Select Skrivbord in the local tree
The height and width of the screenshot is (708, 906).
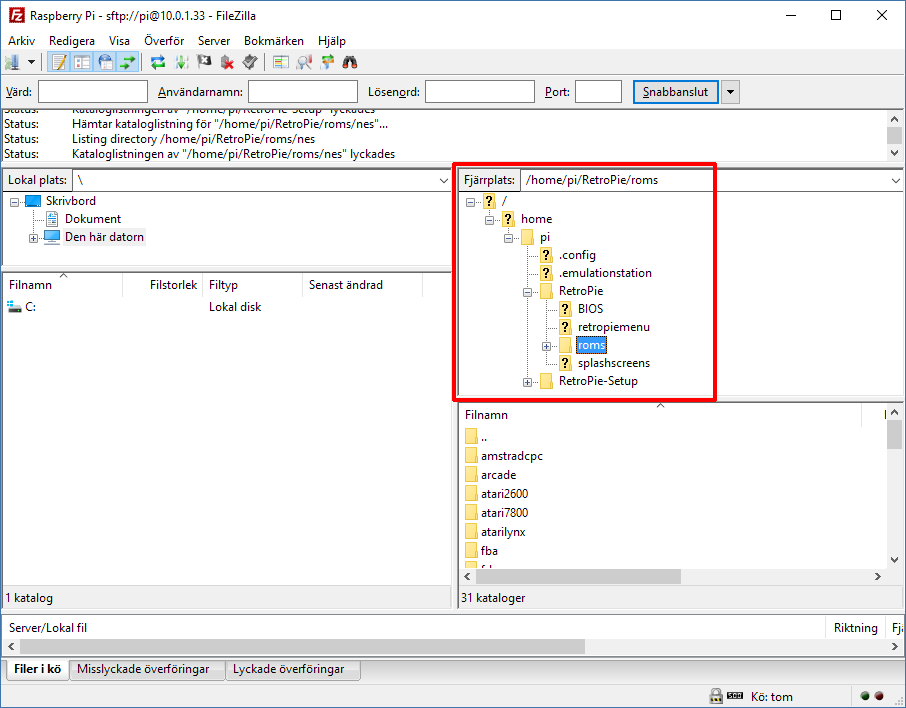[x=71, y=201]
